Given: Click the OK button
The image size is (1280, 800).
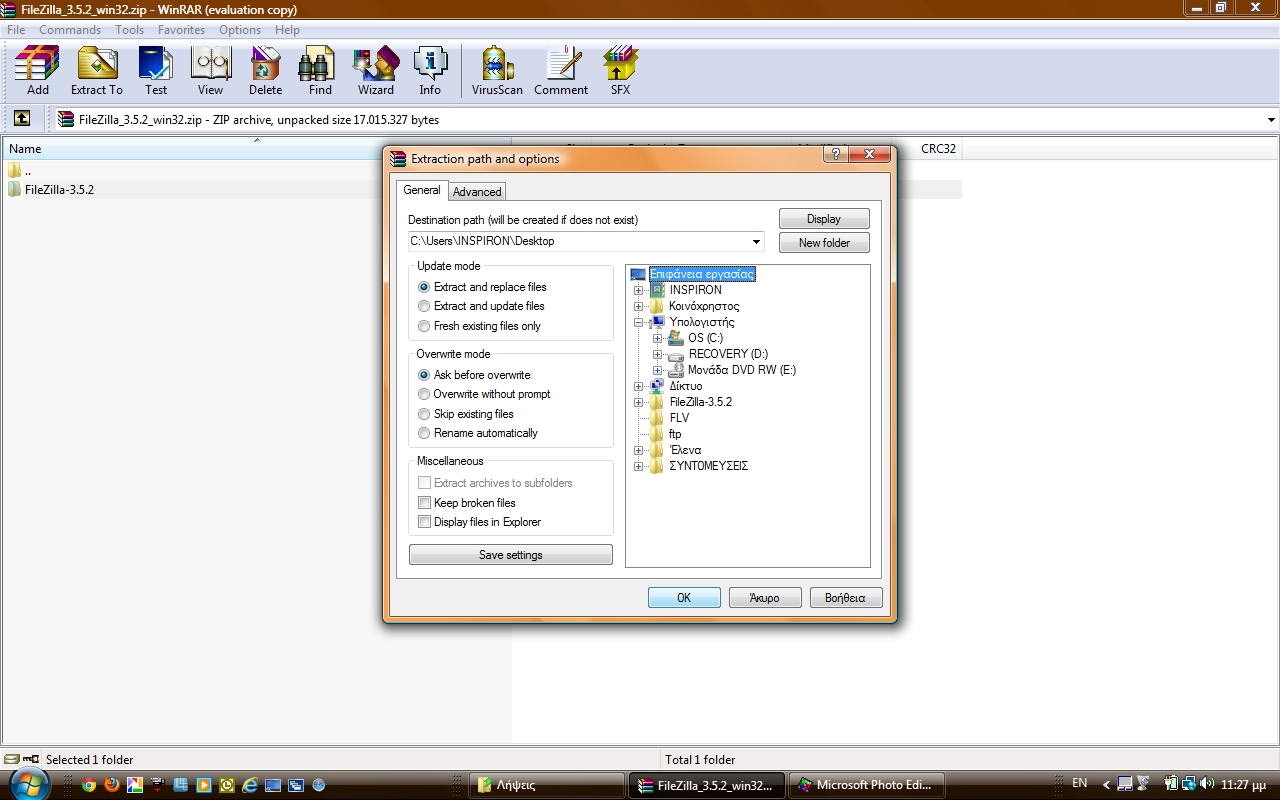Looking at the screenshot, I should click(684, 598).
